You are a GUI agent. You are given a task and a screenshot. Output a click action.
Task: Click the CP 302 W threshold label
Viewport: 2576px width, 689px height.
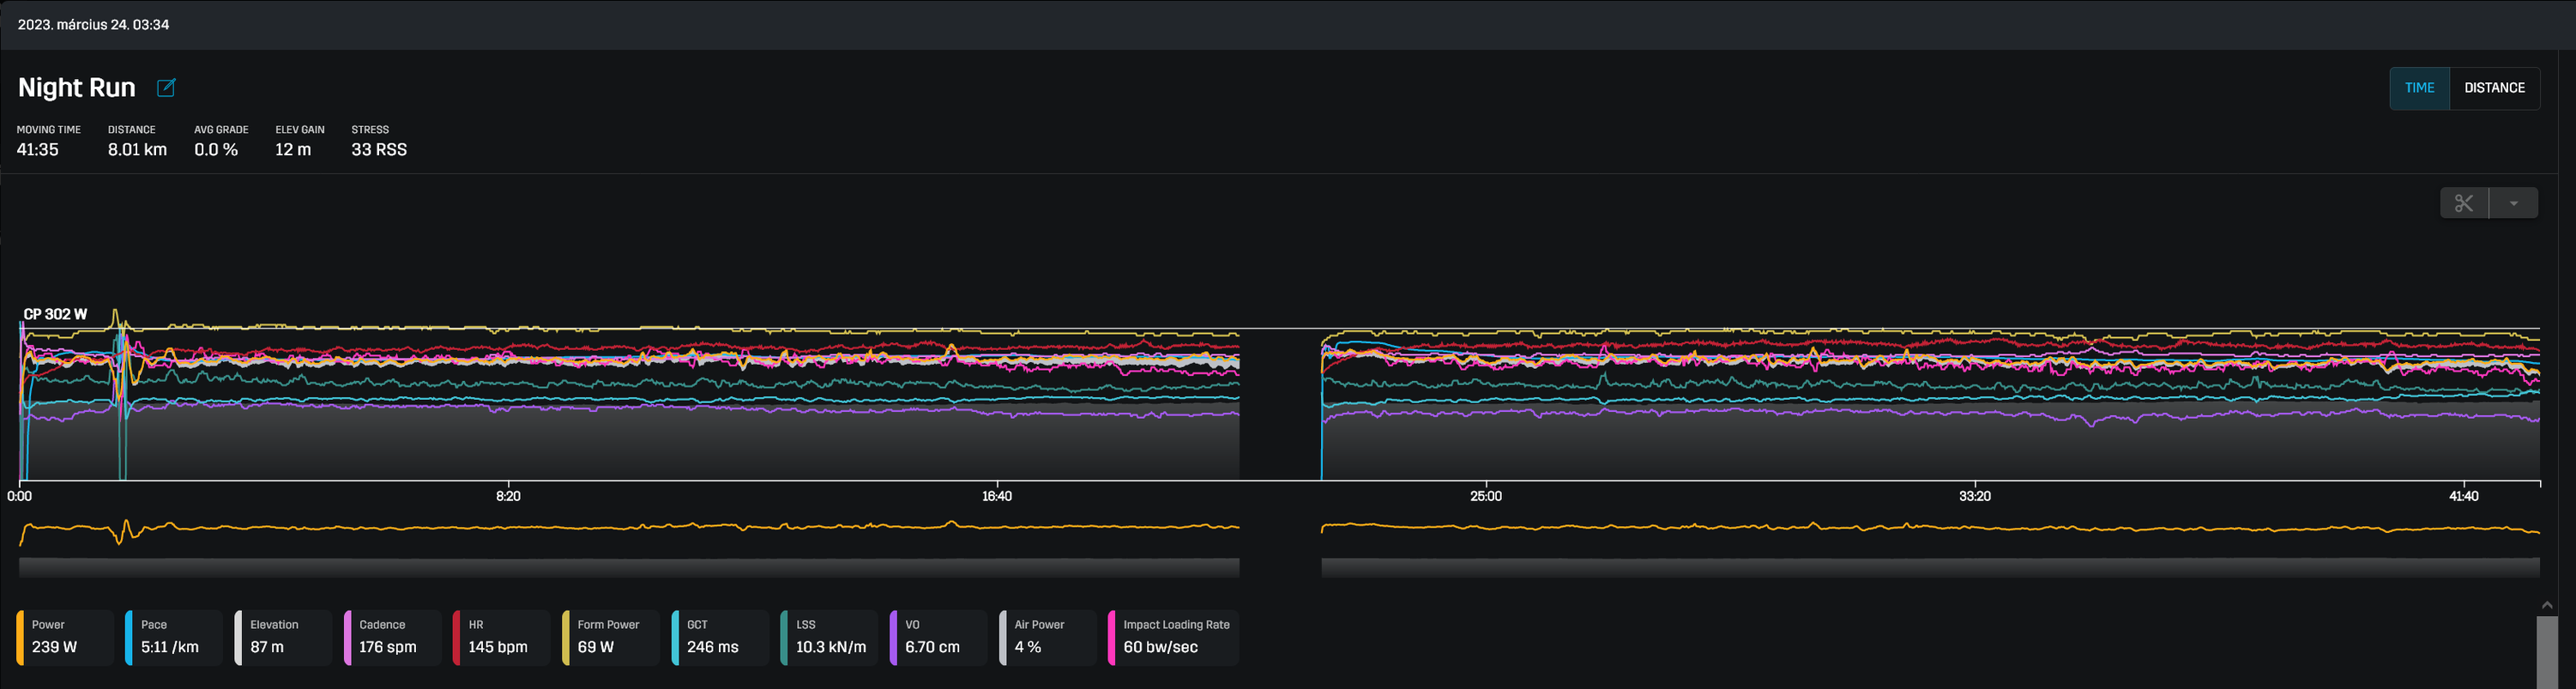coord(55,314)
